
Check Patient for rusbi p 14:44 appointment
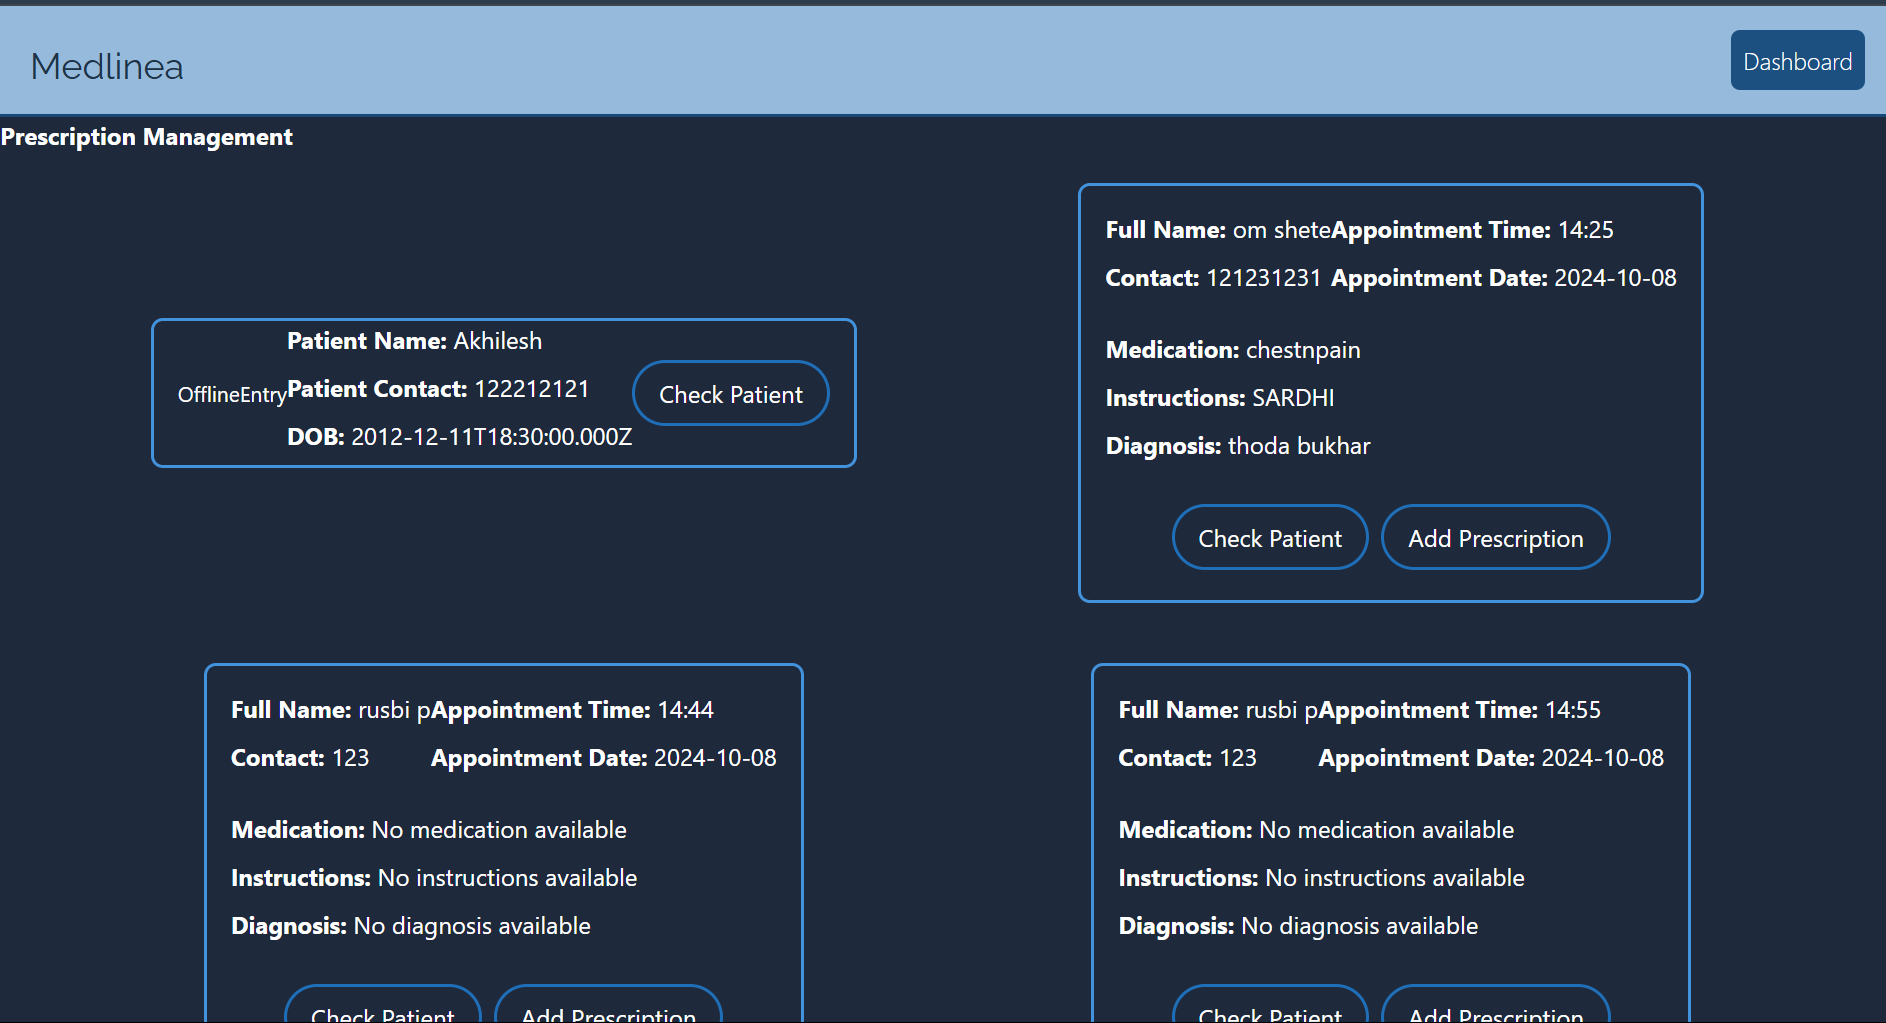point(383,1005)
